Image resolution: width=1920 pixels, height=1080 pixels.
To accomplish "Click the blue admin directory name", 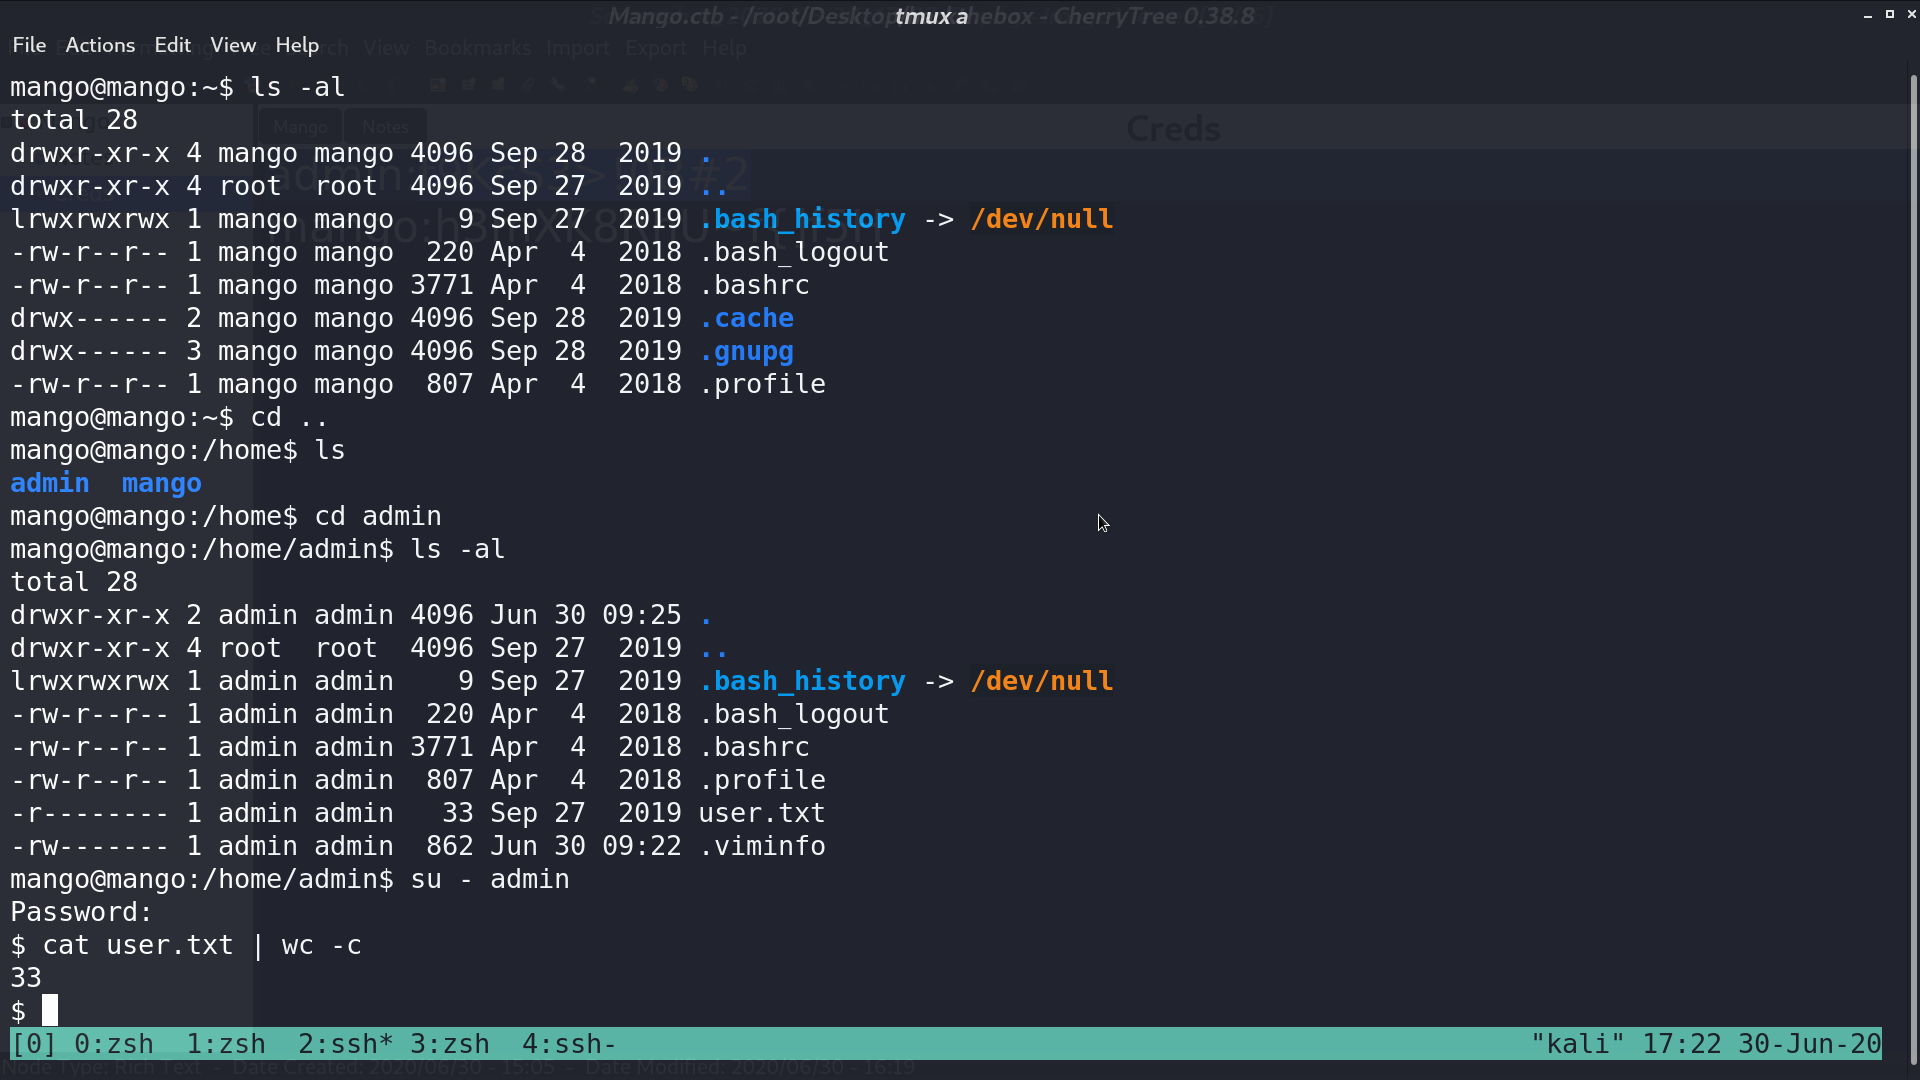I will 50,483.
